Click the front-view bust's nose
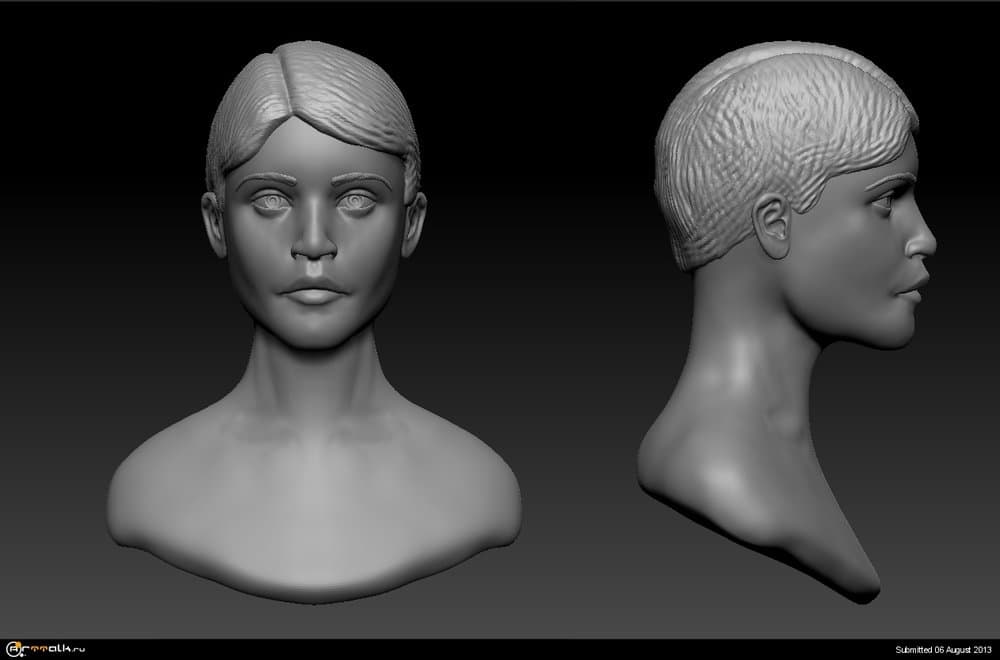1000x660 pixels. tap(313, 243)
